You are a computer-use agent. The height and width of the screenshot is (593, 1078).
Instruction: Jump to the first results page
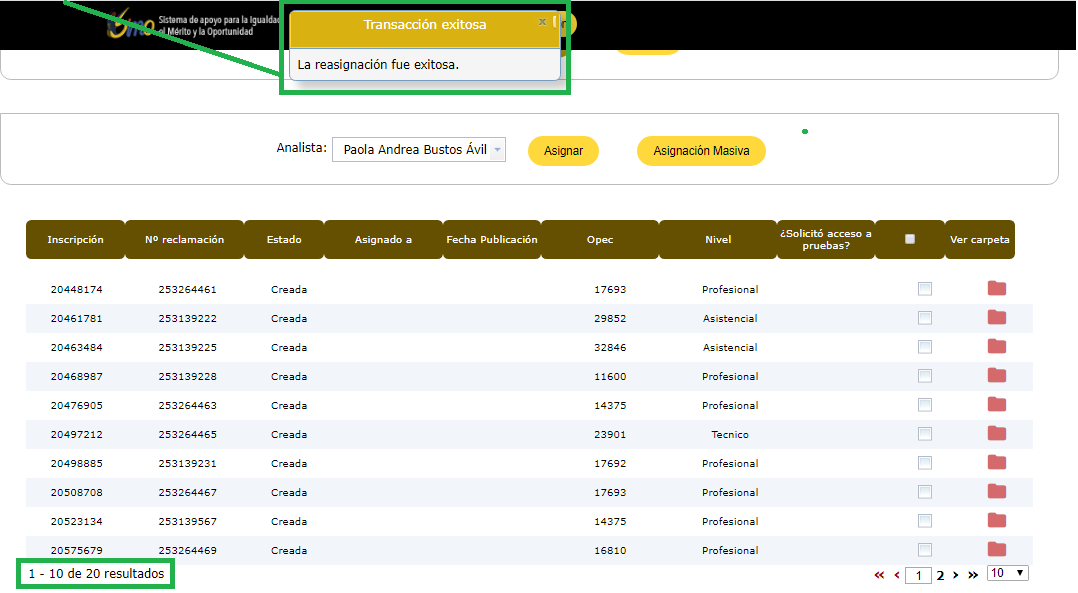tap(879, 575)
